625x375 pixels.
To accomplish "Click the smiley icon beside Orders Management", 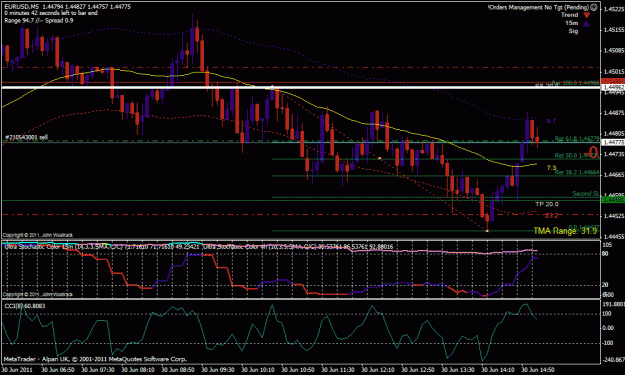I will tap(594, 7).
